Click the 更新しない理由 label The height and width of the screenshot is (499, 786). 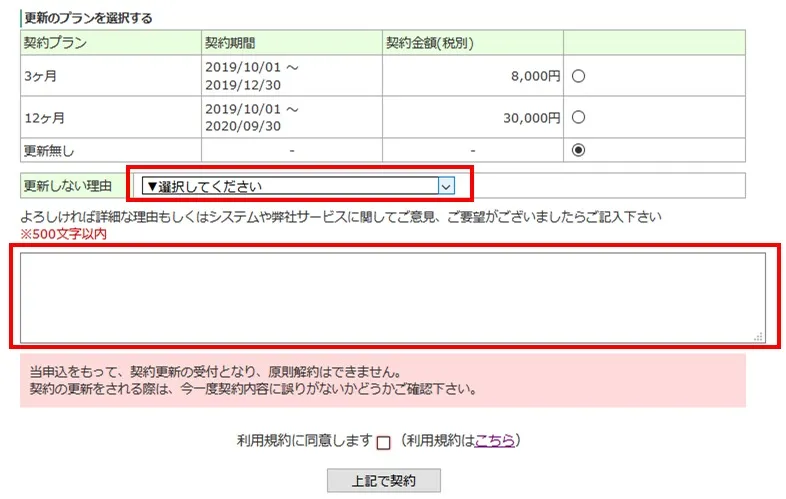point(68,186)
